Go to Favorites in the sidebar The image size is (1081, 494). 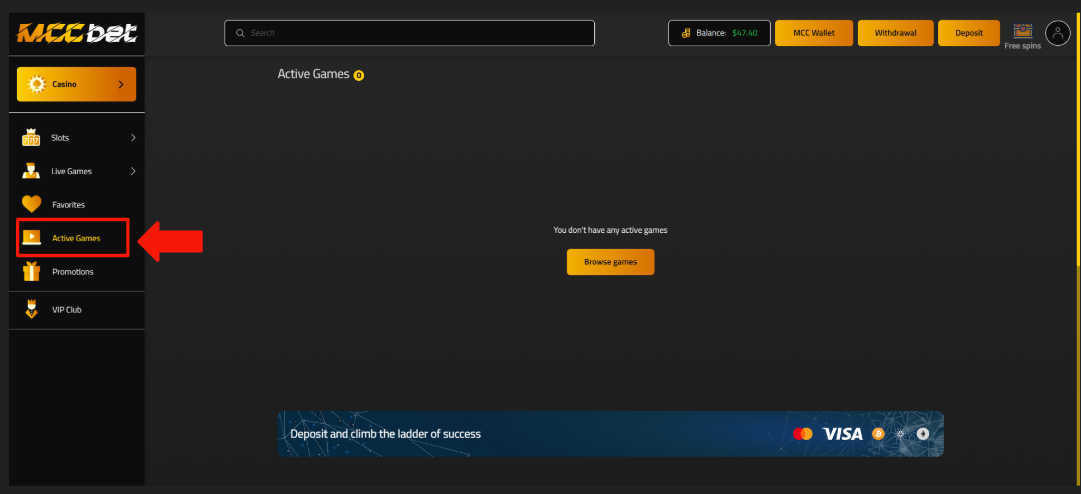68,204
